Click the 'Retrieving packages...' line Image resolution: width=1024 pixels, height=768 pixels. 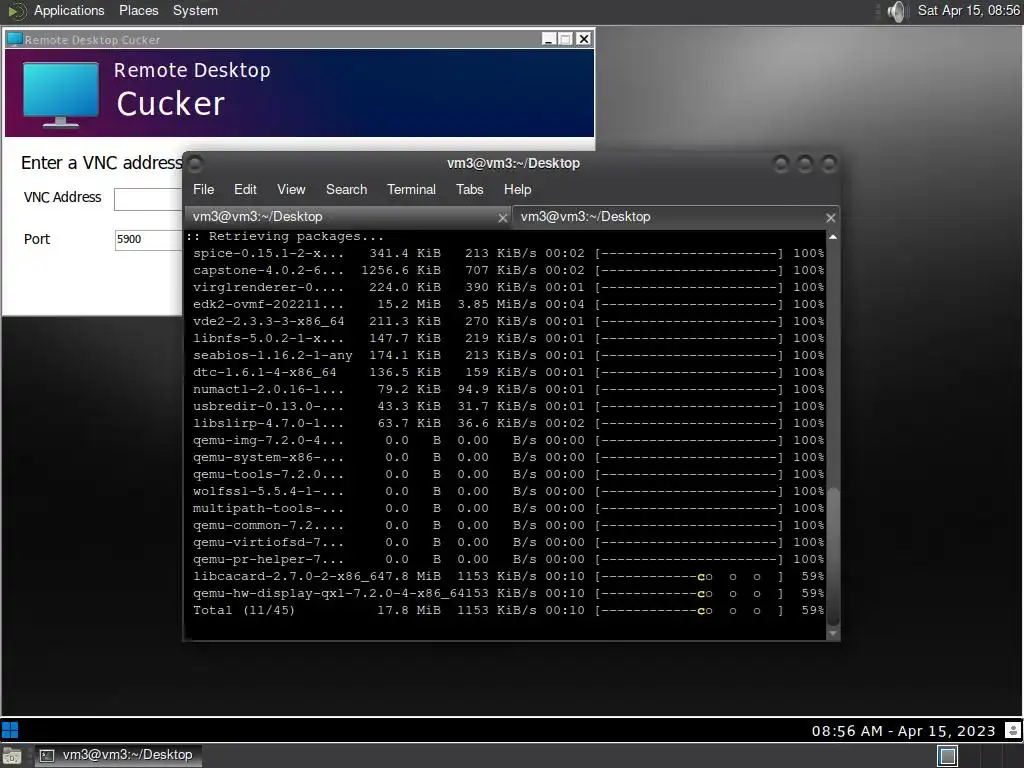(x=285, y=236)
